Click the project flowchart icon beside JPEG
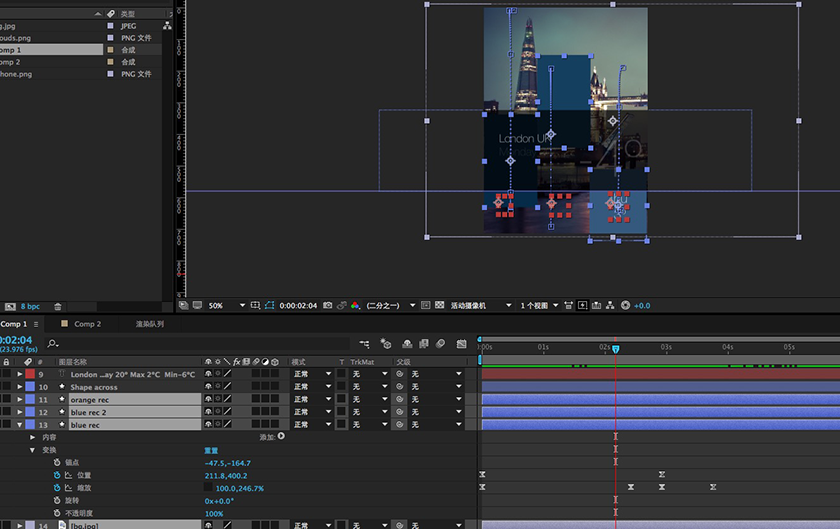Screen dimensions: 840x529 [167, 26]
